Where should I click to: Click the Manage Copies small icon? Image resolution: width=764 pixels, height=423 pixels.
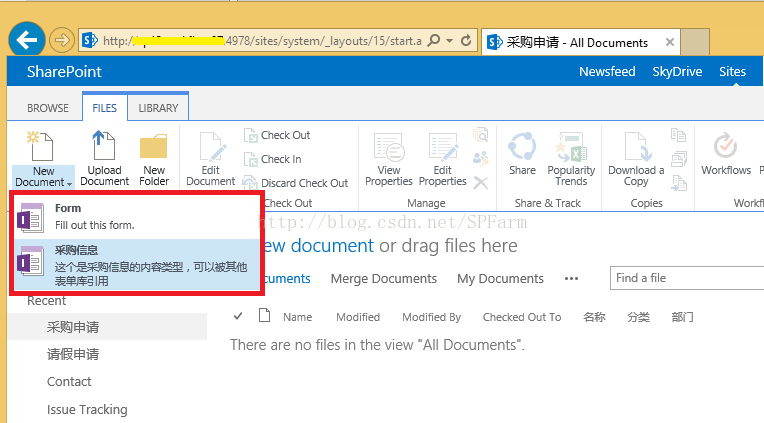point(678,159)
